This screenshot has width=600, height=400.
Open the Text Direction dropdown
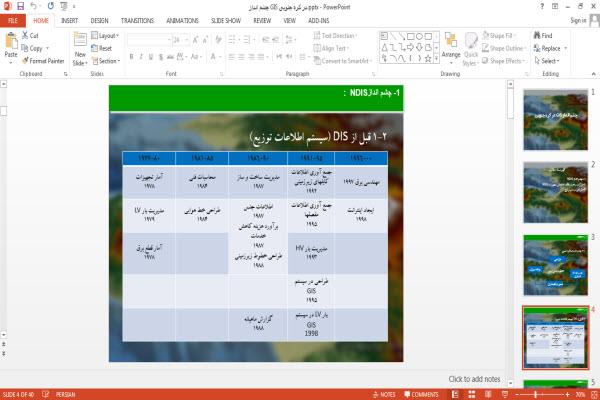(336, 36)
